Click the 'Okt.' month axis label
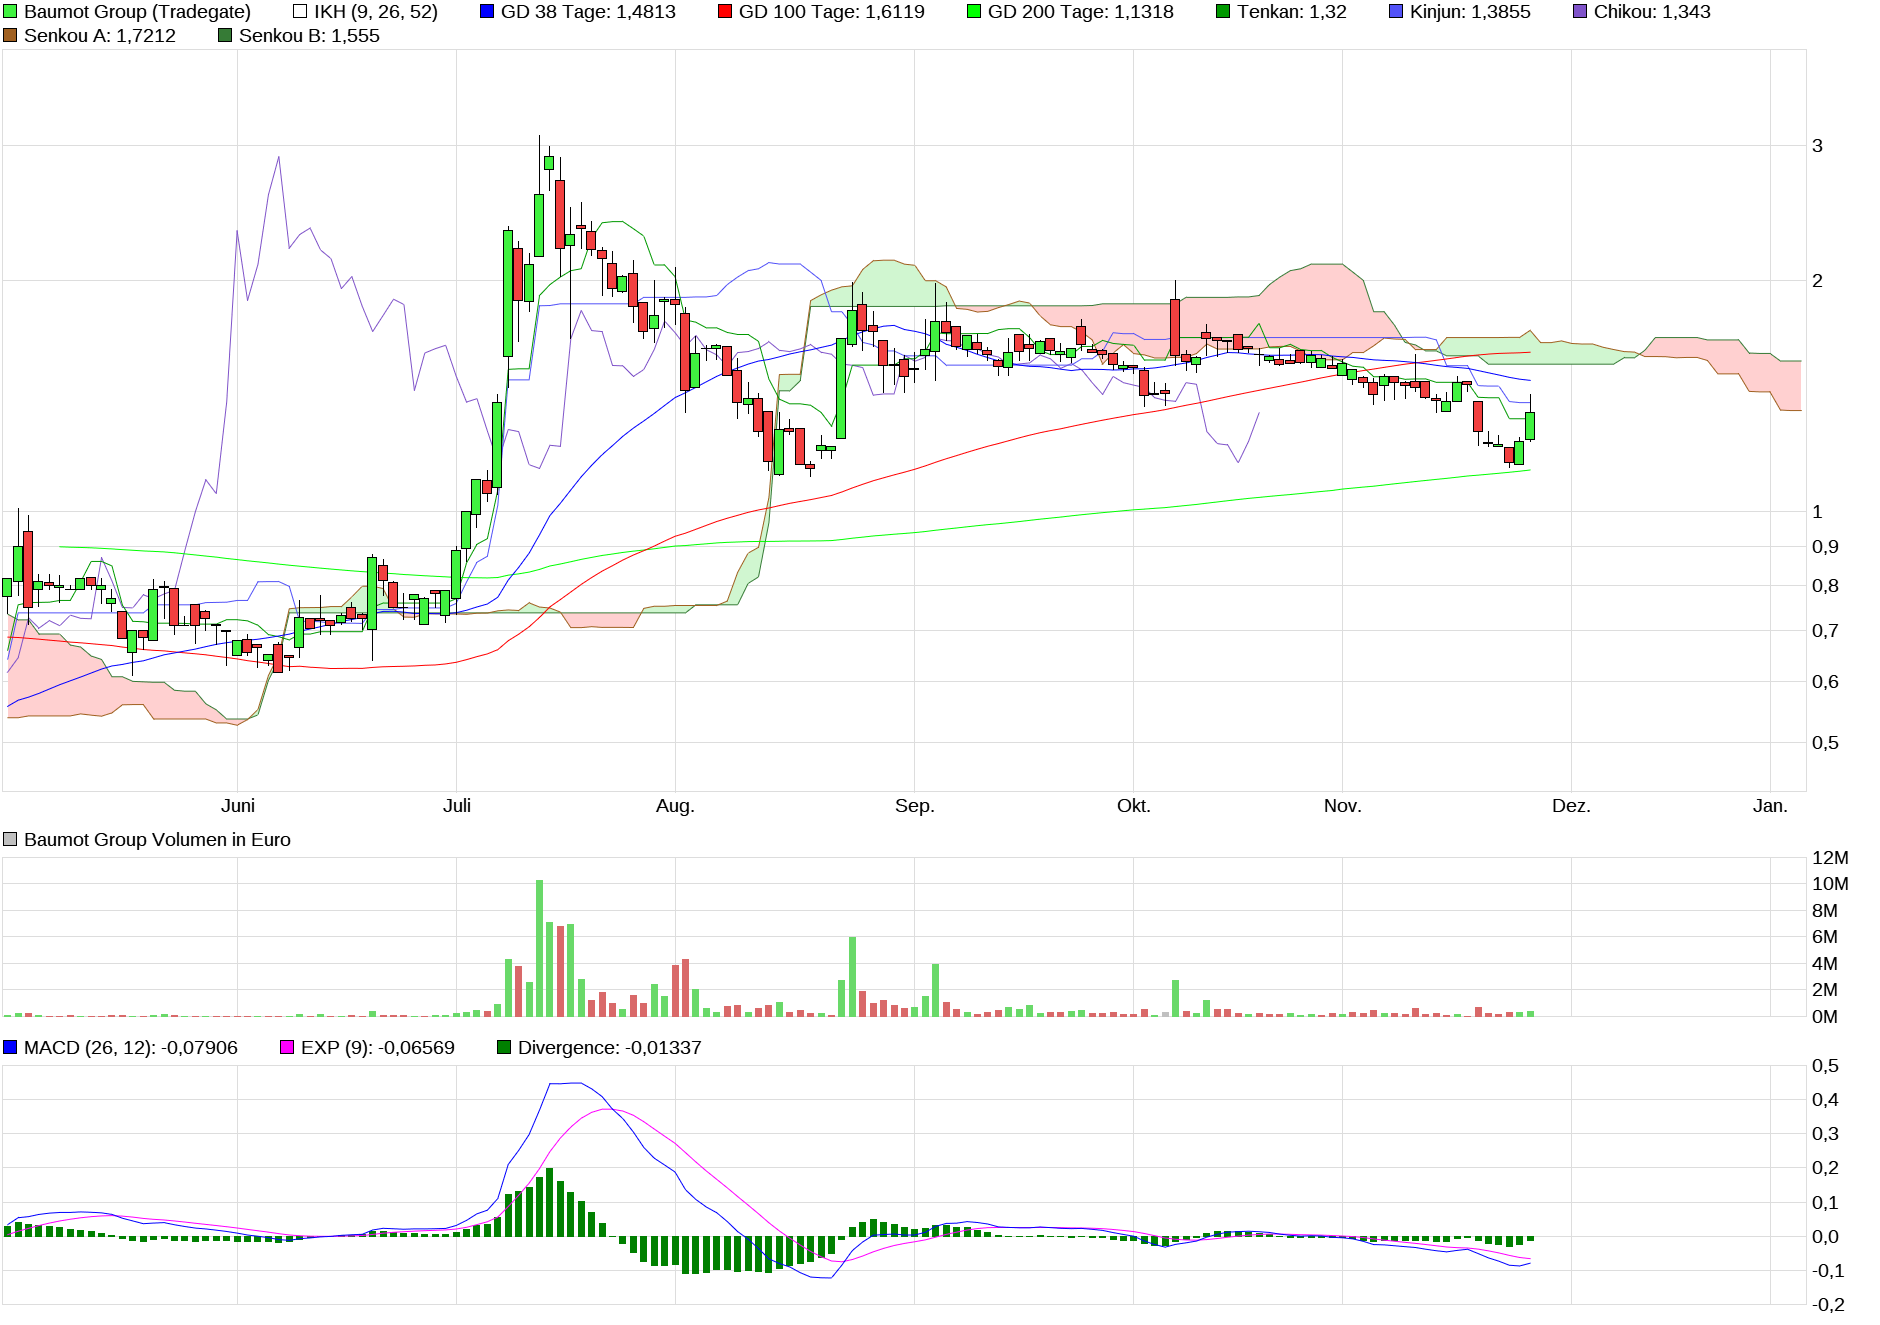 1134,806
